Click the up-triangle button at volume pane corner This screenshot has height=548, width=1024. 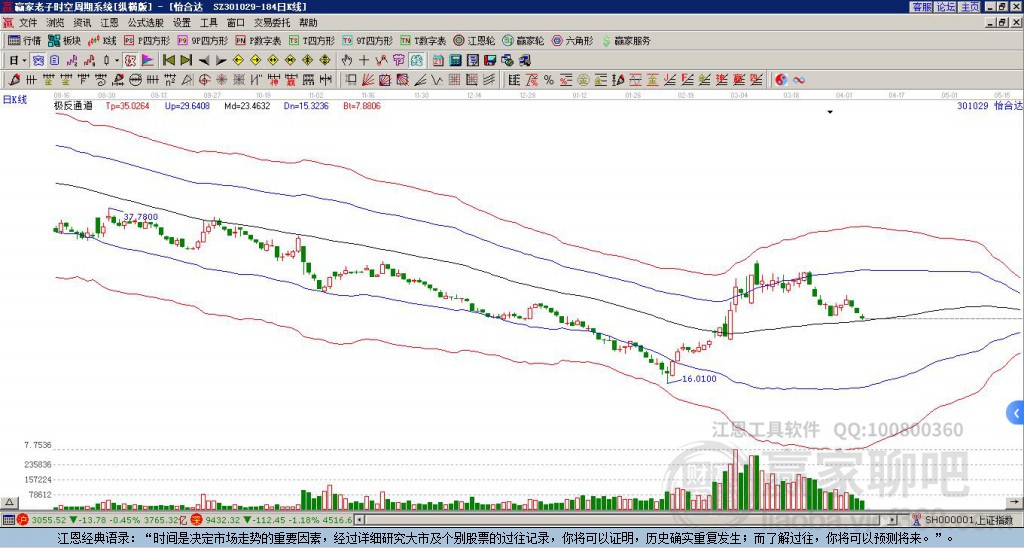pyautogui.click(x=9, y=502)
